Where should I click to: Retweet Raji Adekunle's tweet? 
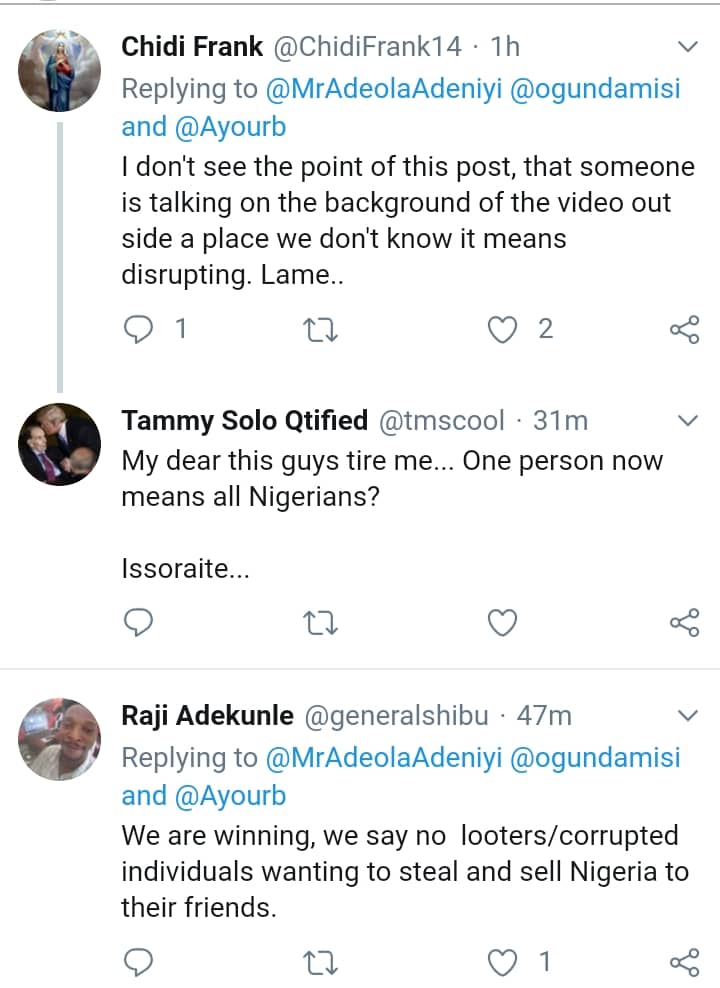pyautogui.click(x=320, y=962)
